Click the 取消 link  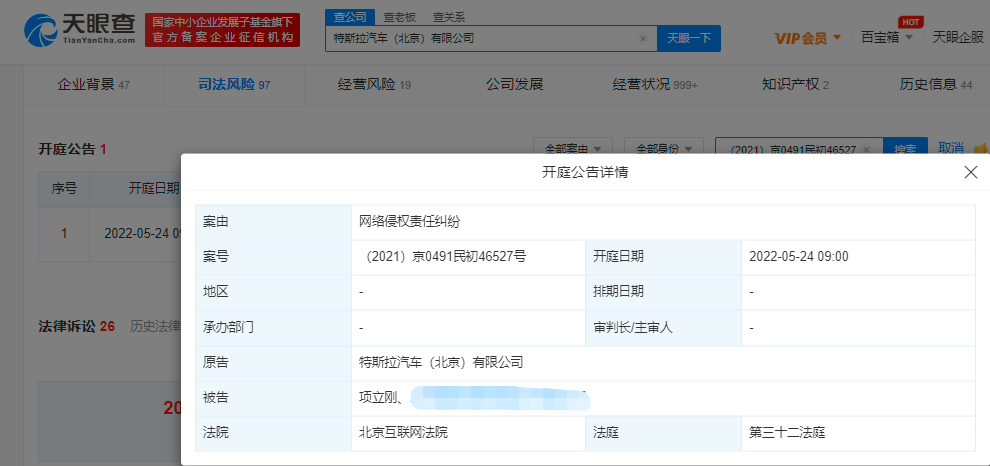(x=951, y=148)
